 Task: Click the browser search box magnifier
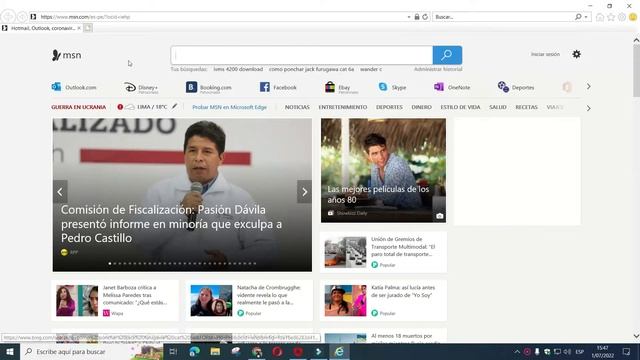point(578,17)
